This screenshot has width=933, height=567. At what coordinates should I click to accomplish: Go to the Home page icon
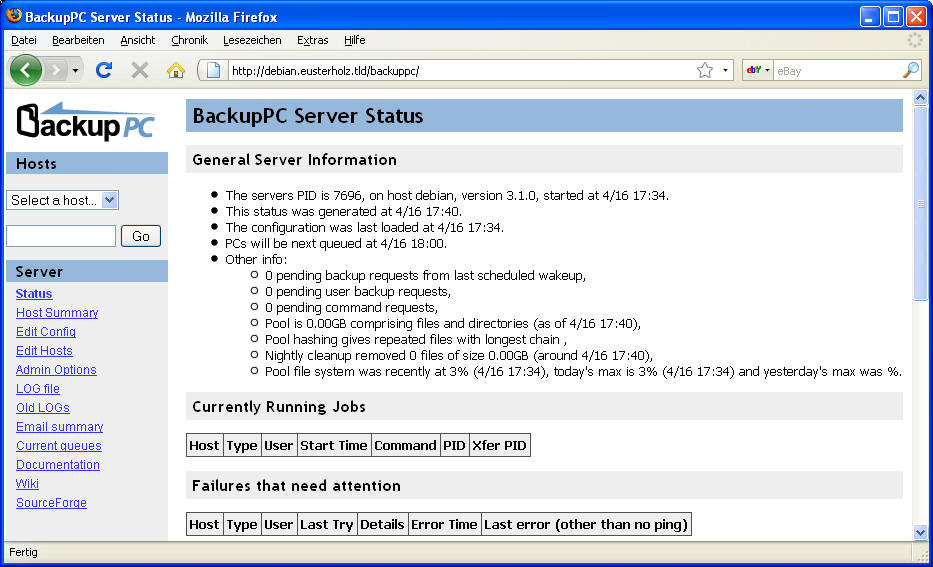(x=176, y=70)
